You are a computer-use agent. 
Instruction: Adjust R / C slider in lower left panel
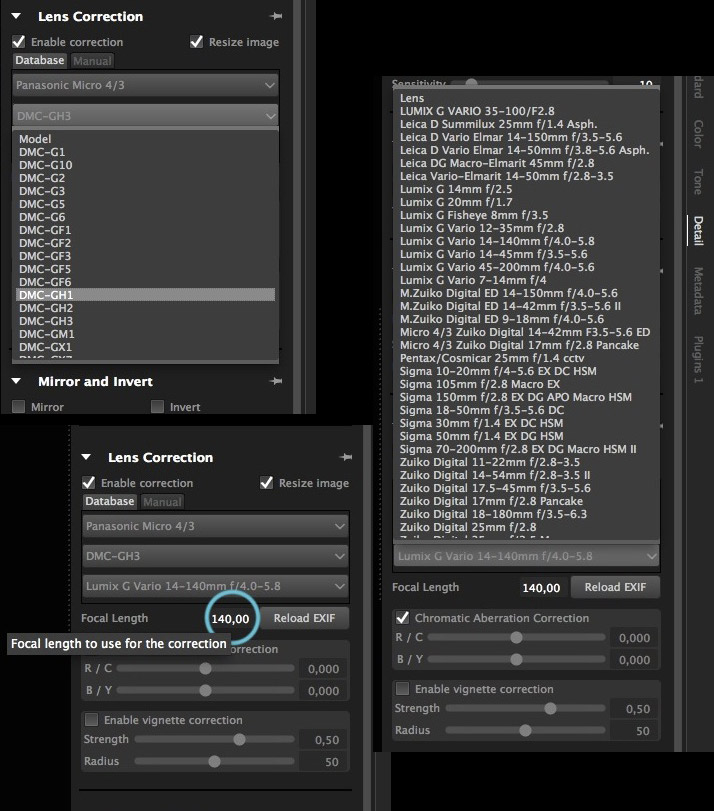(205, 669)
